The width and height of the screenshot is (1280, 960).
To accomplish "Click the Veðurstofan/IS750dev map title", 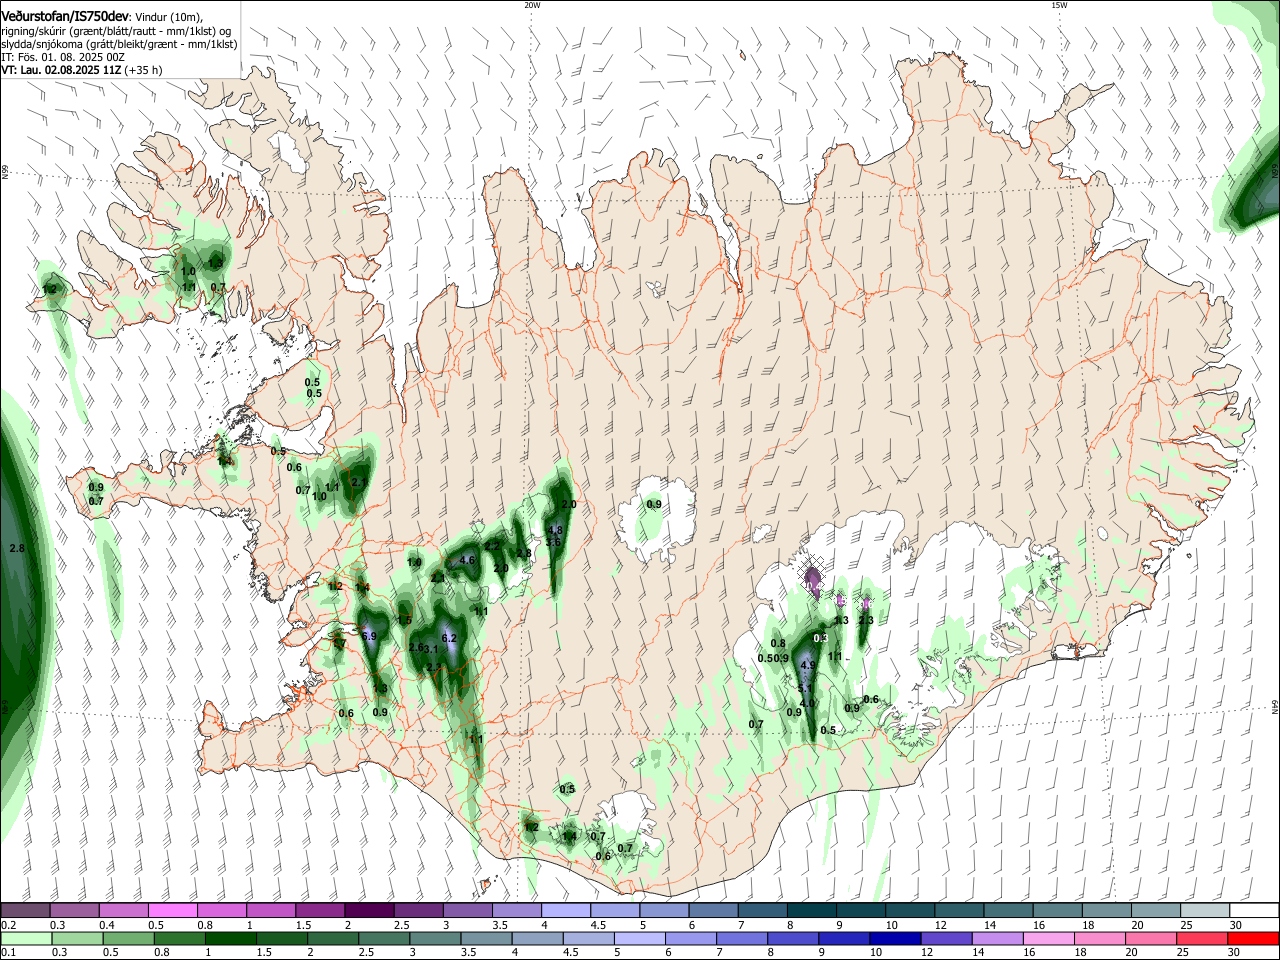I will 65,15.
